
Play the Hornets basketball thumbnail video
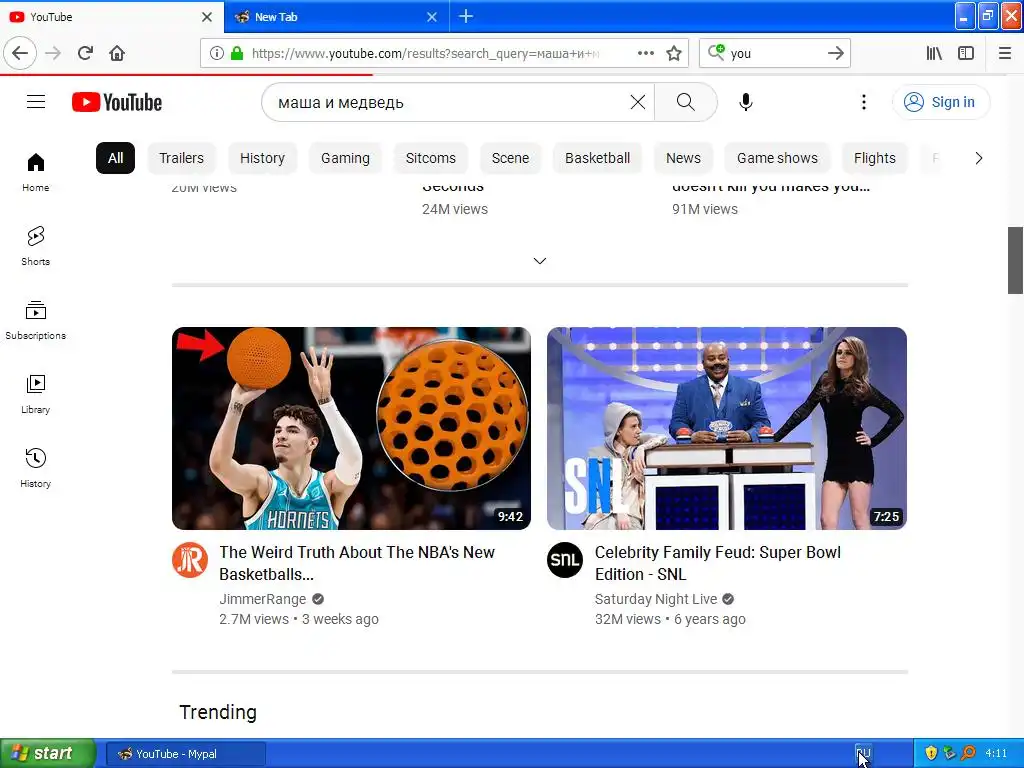click(x=351, y=428)
